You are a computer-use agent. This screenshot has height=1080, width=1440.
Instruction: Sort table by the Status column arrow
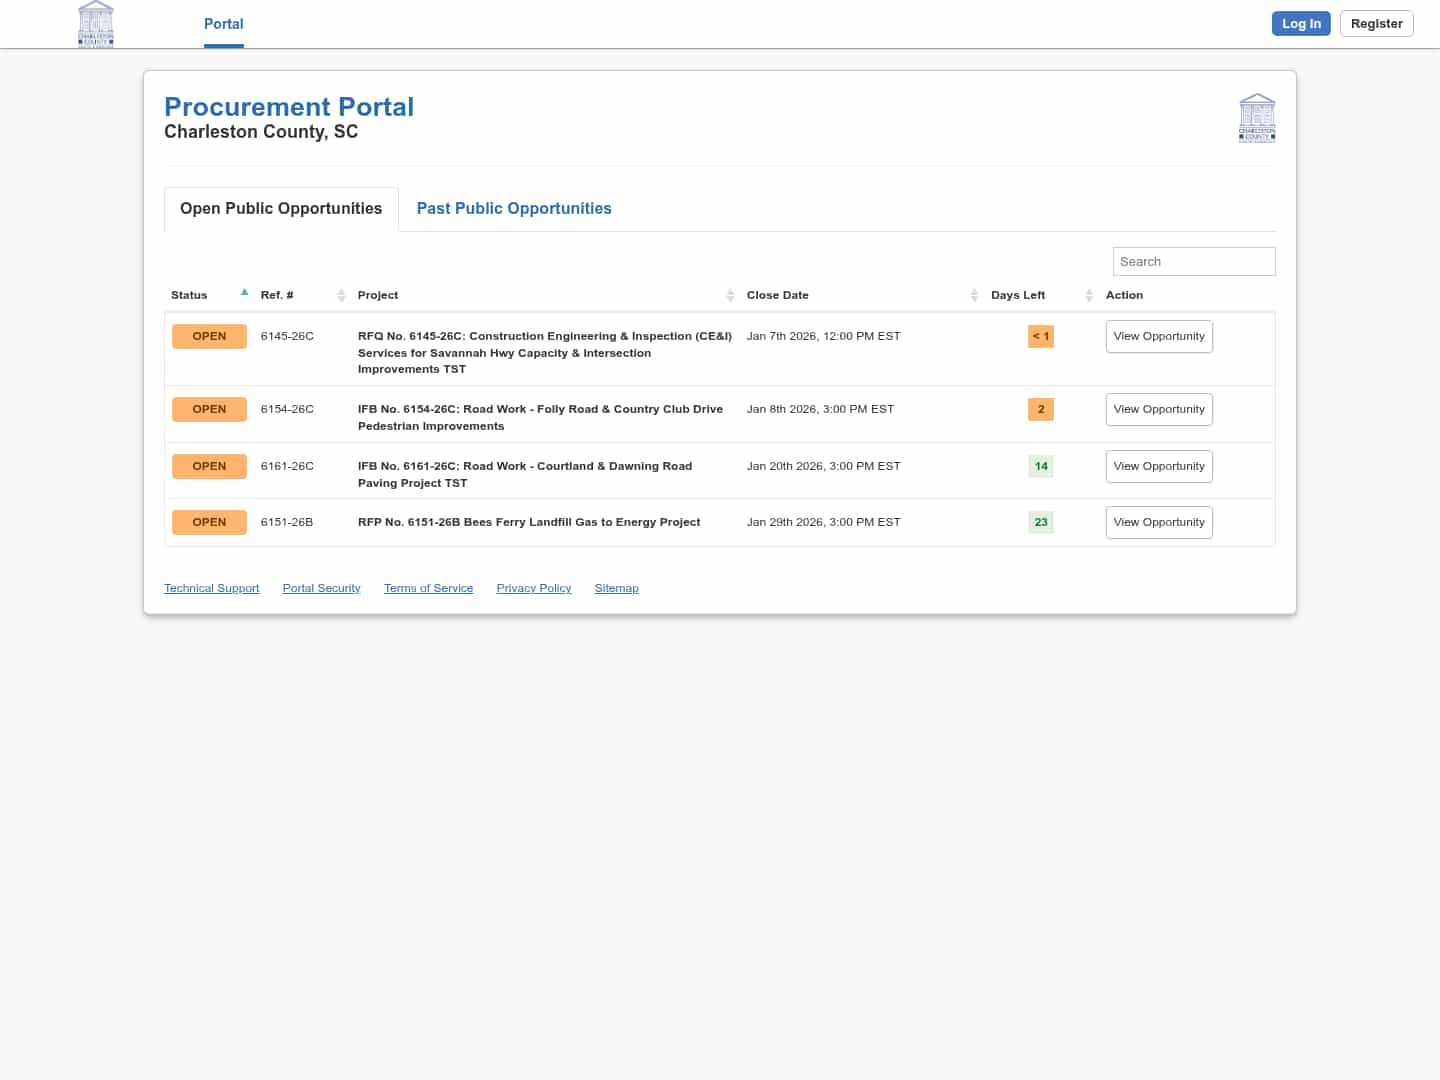pyautogui.click(x=244, y=293)
